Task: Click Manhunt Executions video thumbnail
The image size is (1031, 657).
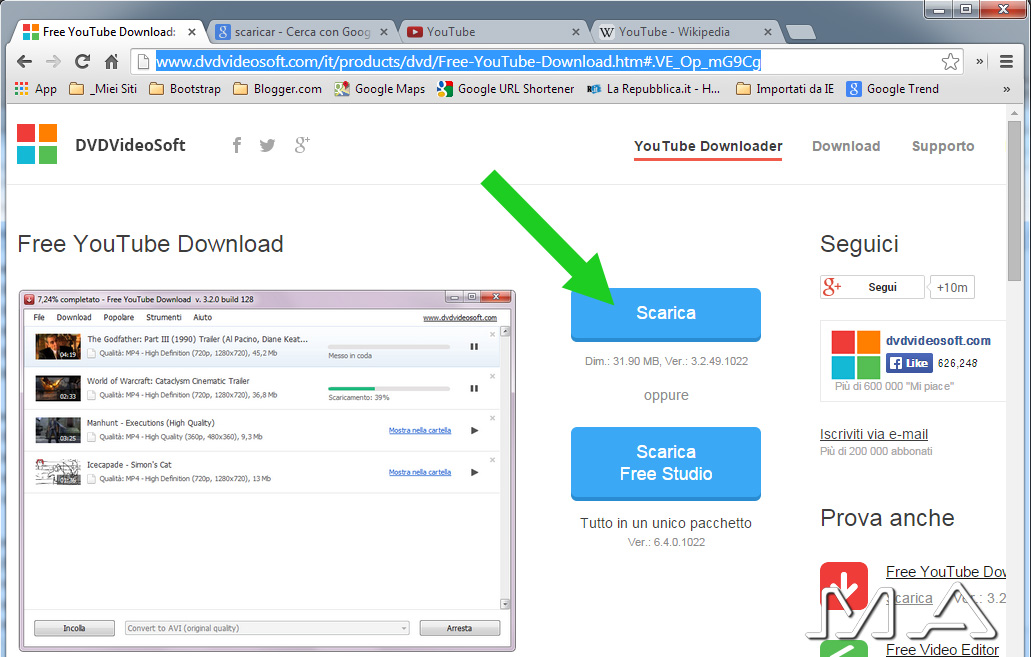Action: click(58, 430)
